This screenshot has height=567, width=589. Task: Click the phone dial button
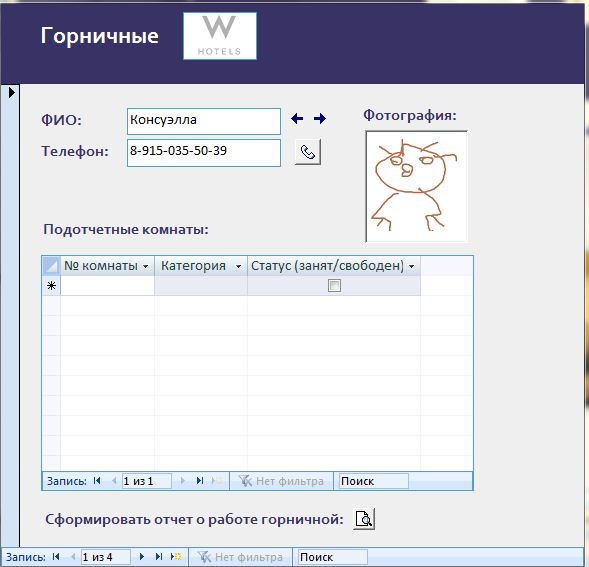click(x=308, y=152)
